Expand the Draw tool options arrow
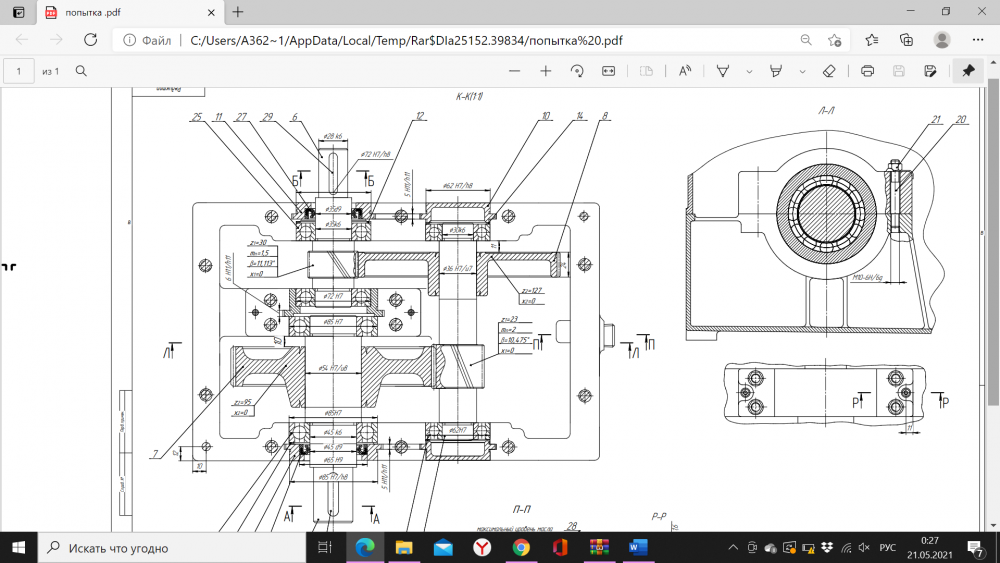The image size is (1000, 563). [x=749, y=71]
